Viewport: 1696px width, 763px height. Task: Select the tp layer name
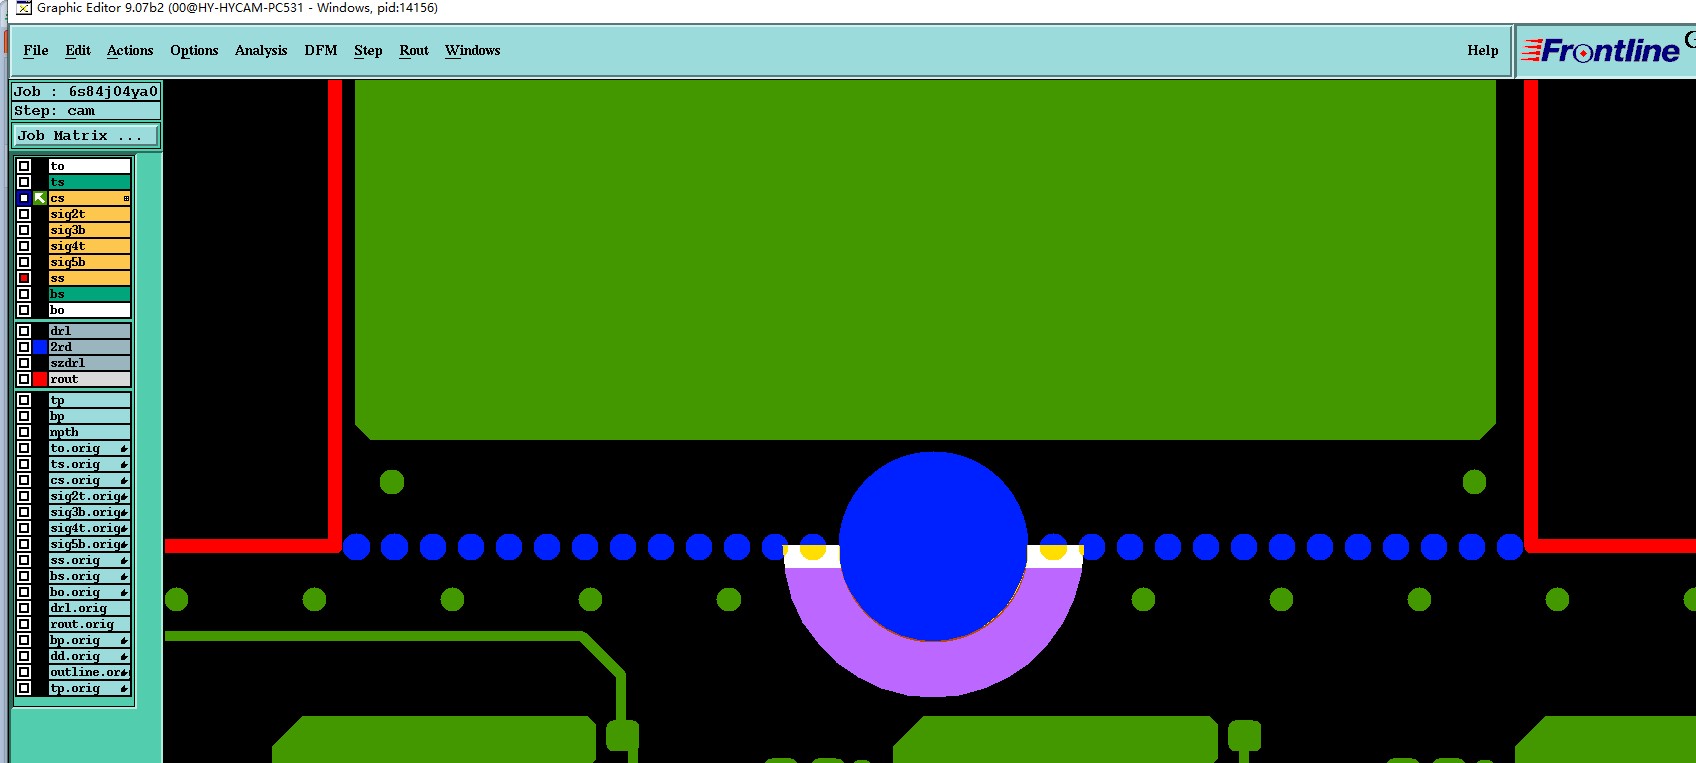90,400
